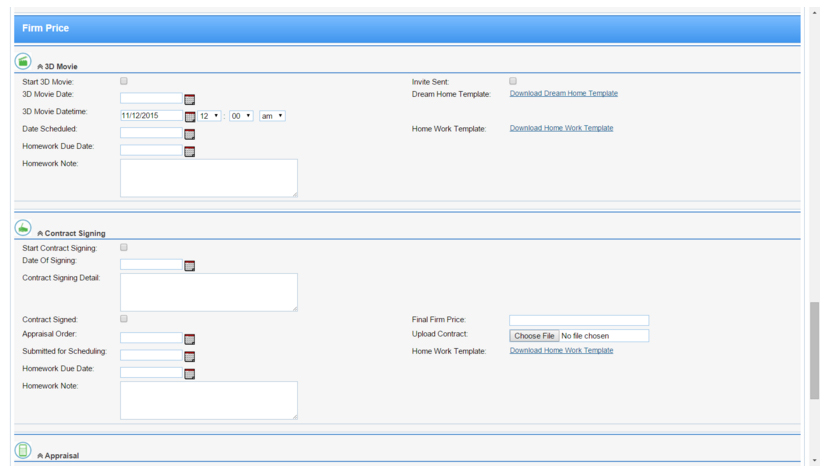
Task: Click the "Upload Contract:" label
Action: (x=440, y=334)
